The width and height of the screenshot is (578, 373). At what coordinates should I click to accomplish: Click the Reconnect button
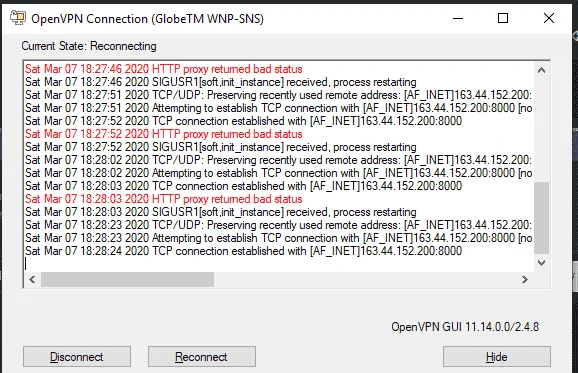point(202,356)
